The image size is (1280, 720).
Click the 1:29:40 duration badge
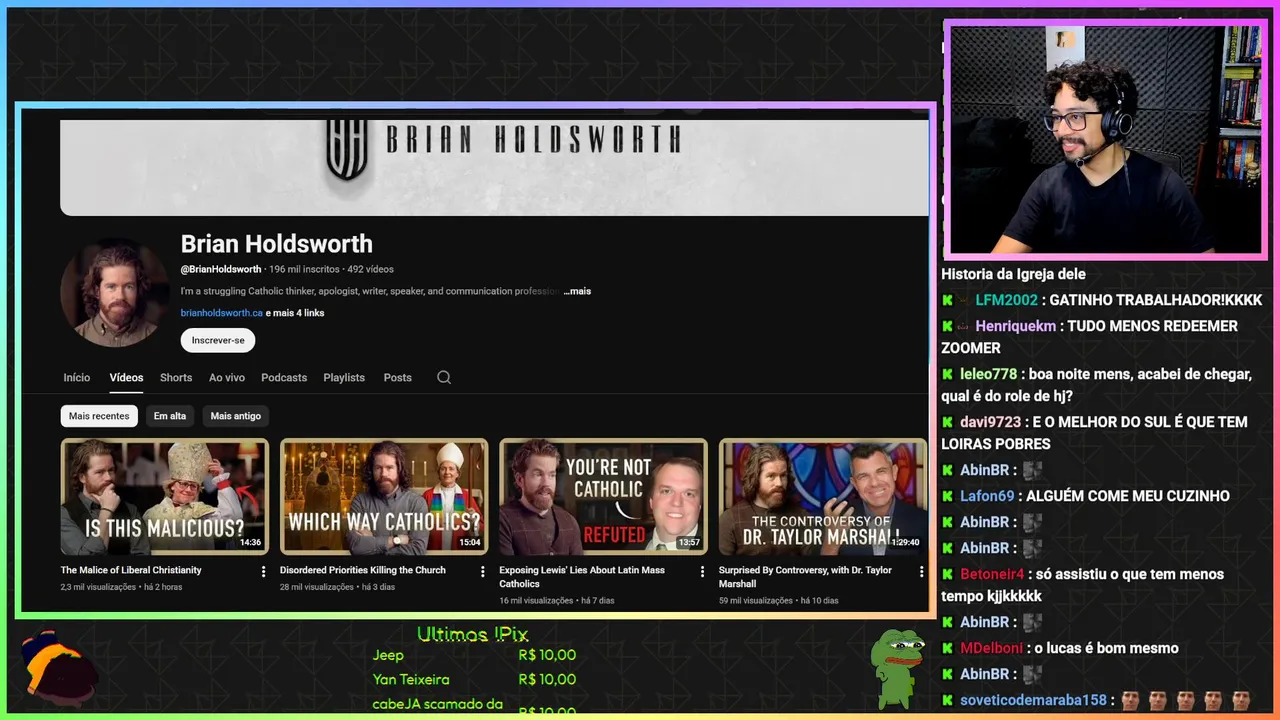tap(905, 542)
